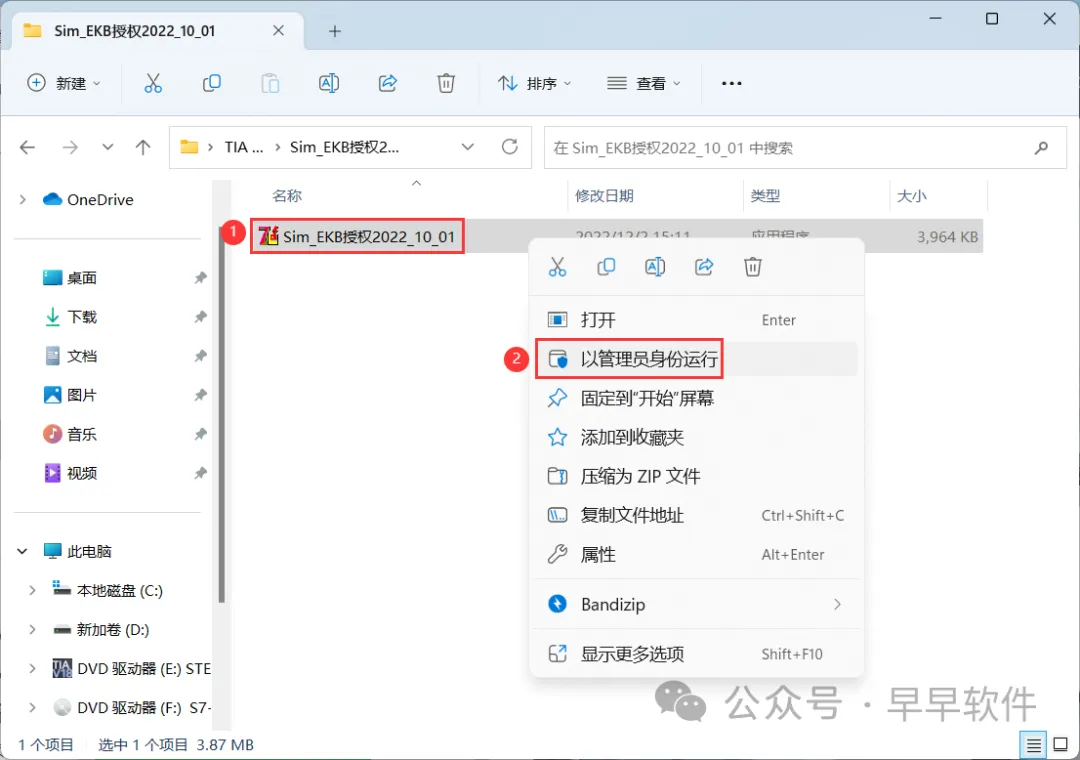Choose 压缩为 ZIP 文件 option

(x=696, y=476)
